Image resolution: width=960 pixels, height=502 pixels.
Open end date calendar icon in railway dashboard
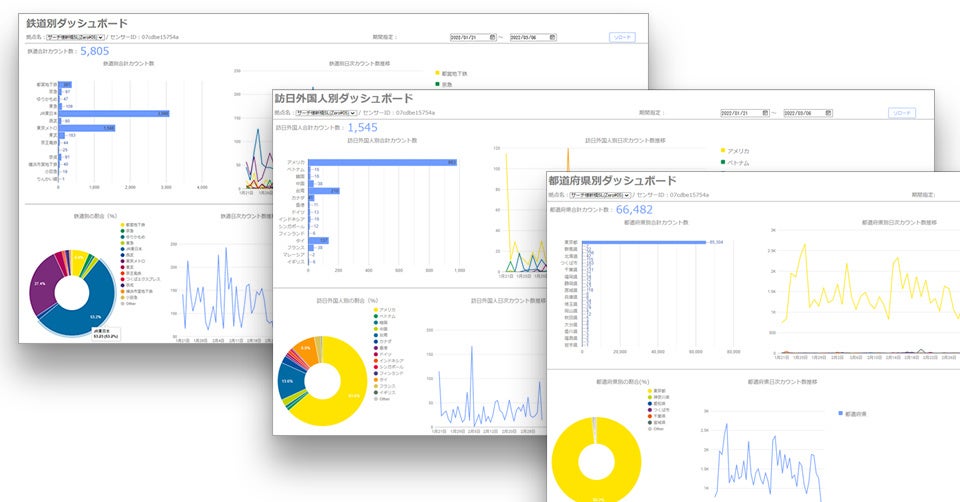click(552, 37)
